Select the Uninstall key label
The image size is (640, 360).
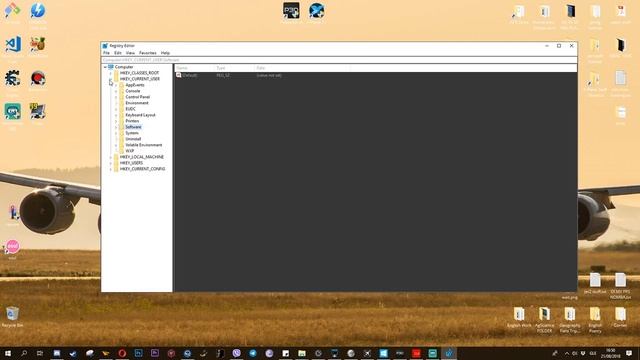pyautogui.click(x=133, y=139)
